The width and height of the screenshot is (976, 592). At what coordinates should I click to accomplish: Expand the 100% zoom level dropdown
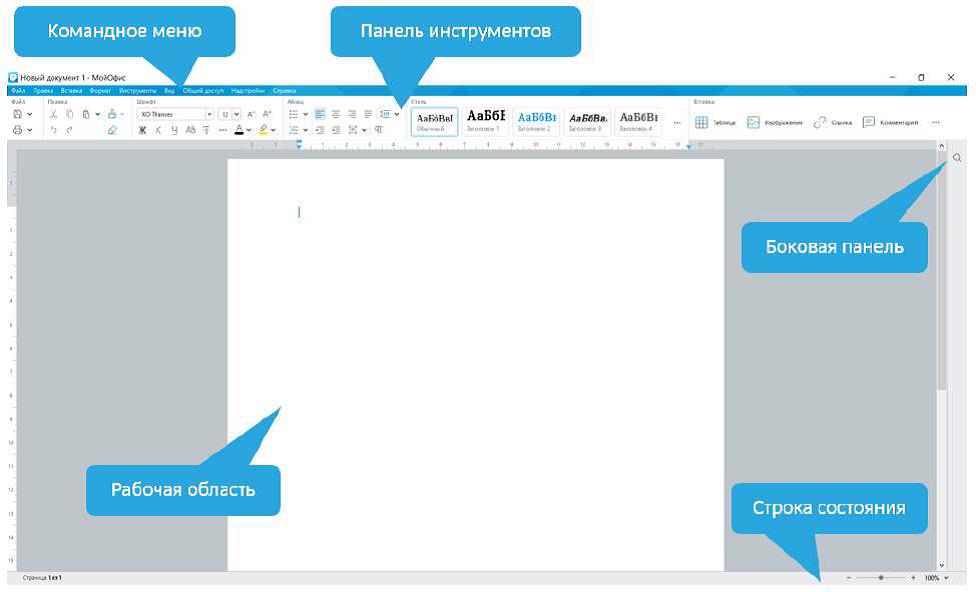click(x=946, y=578)
